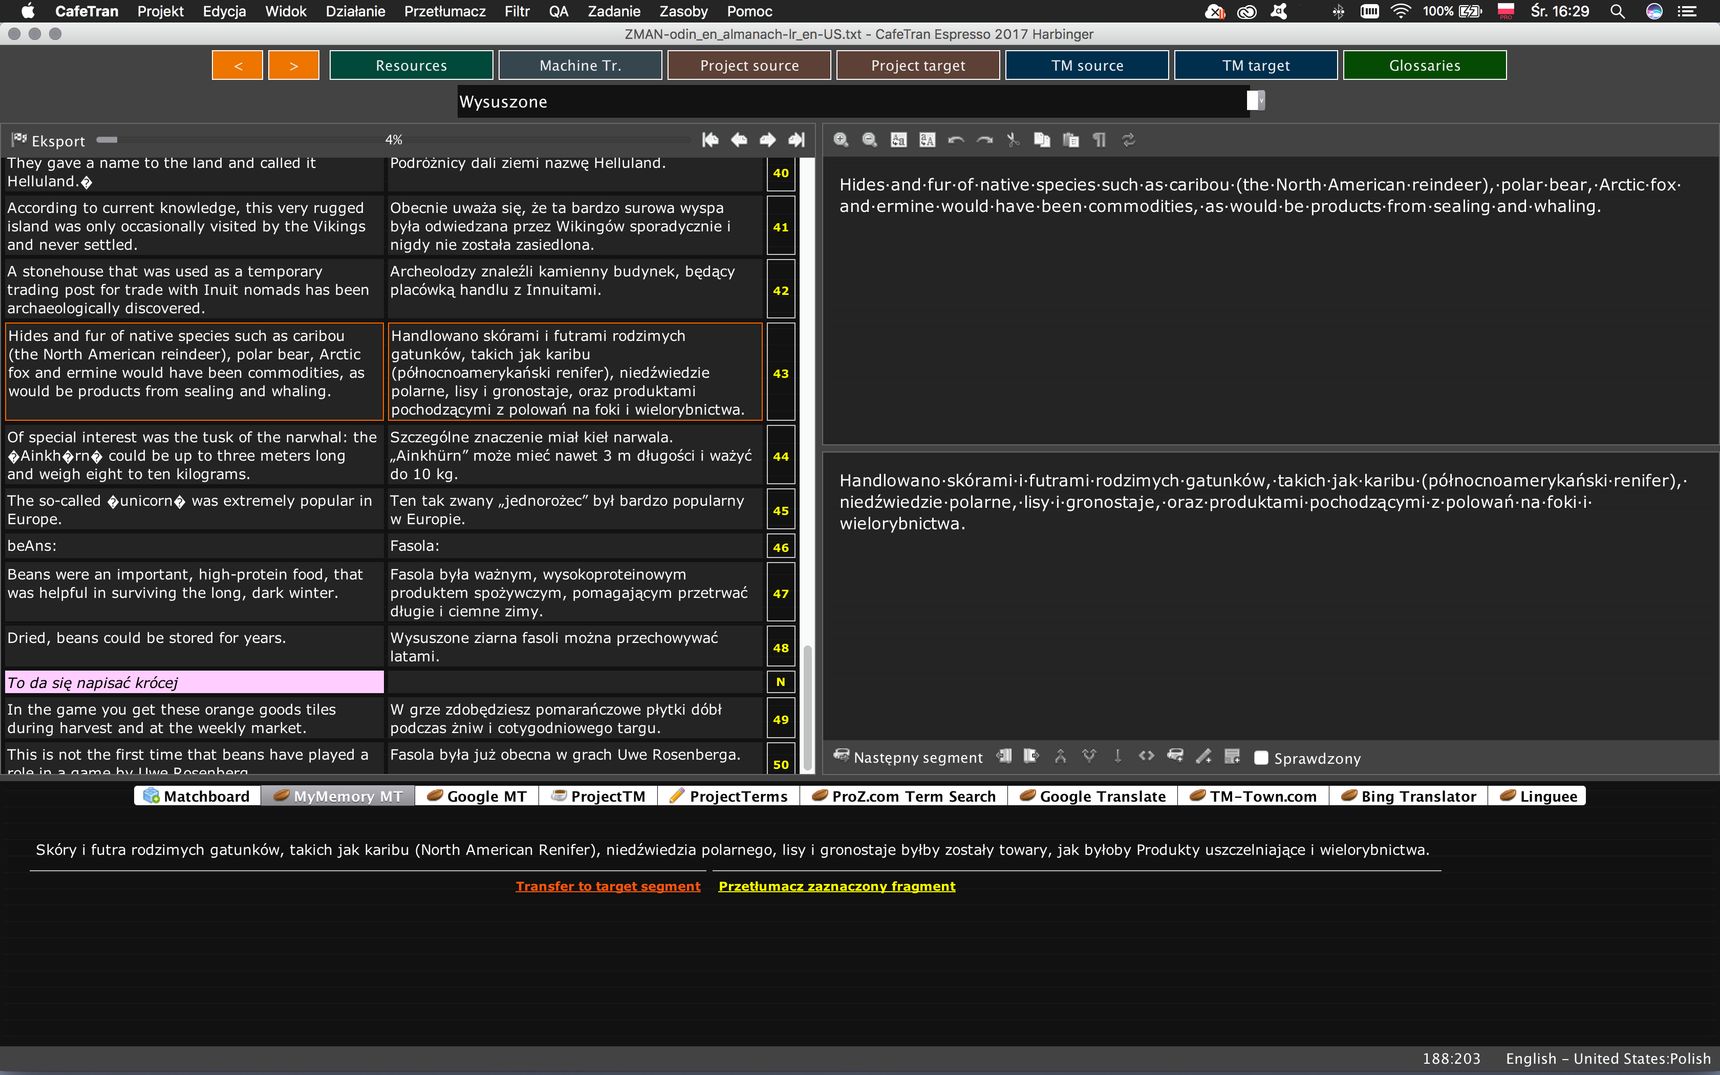
Task: Click the add note list icon
Action: point(1232,756)
